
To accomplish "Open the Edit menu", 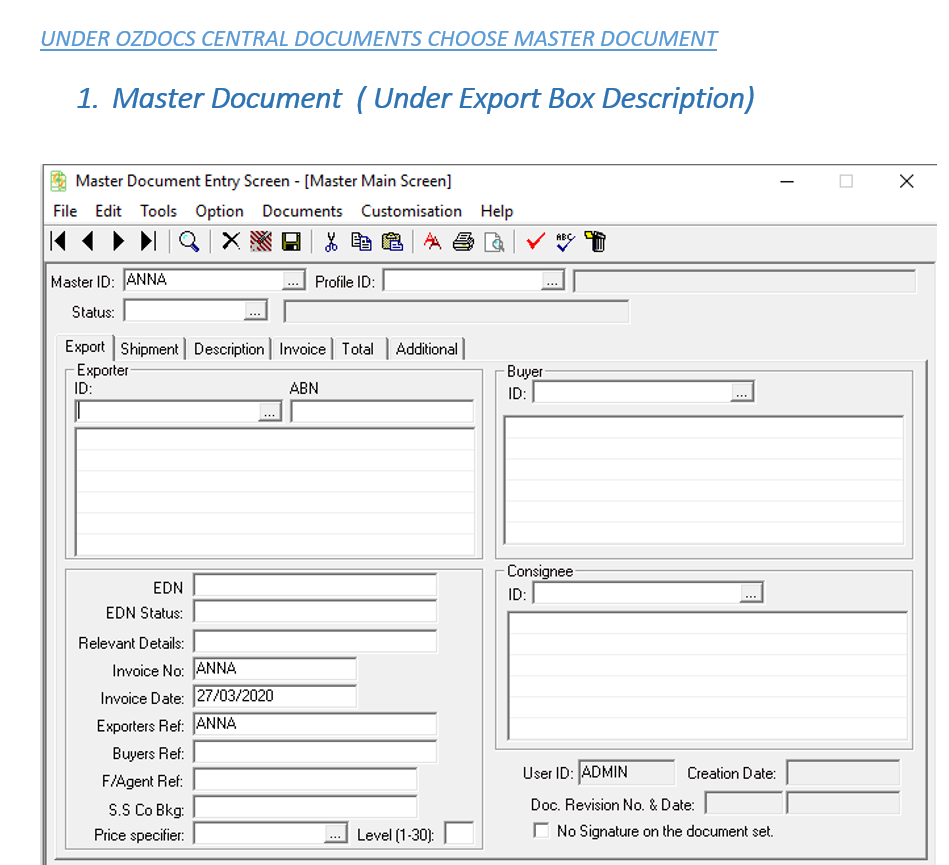I will click(x=108, y=211).
